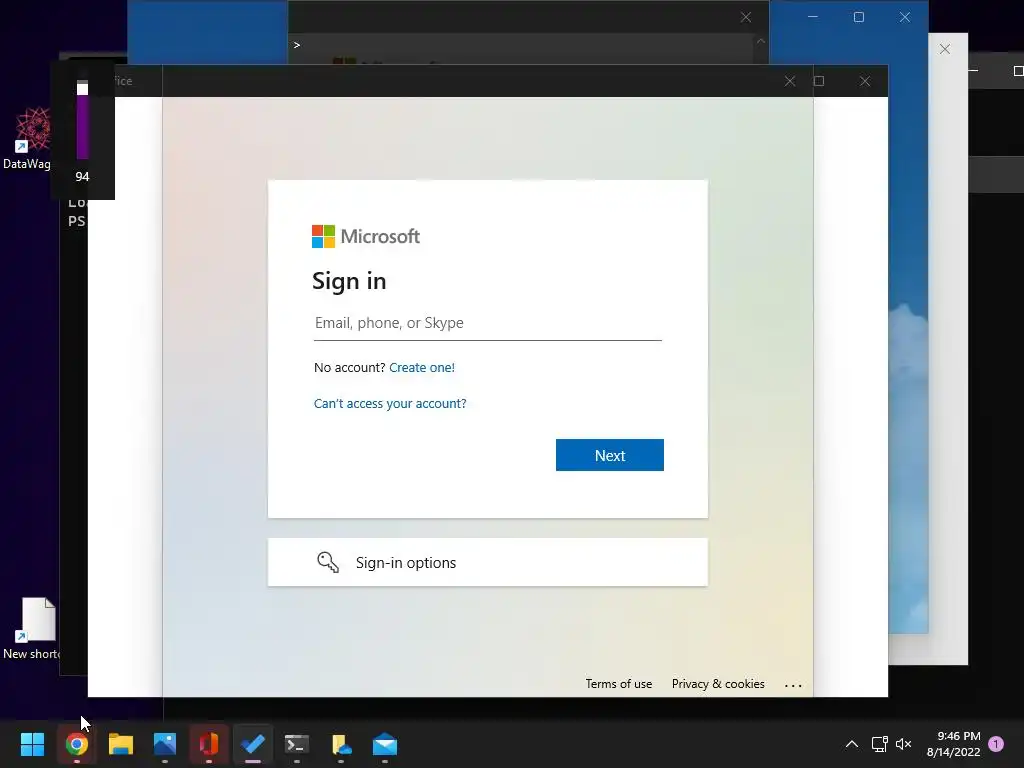Image resolution: width=1024 pixels, height=768 pixels.
Task: Click the scroll-up arrow in the top dark panel
Action: tap(761, 41)
